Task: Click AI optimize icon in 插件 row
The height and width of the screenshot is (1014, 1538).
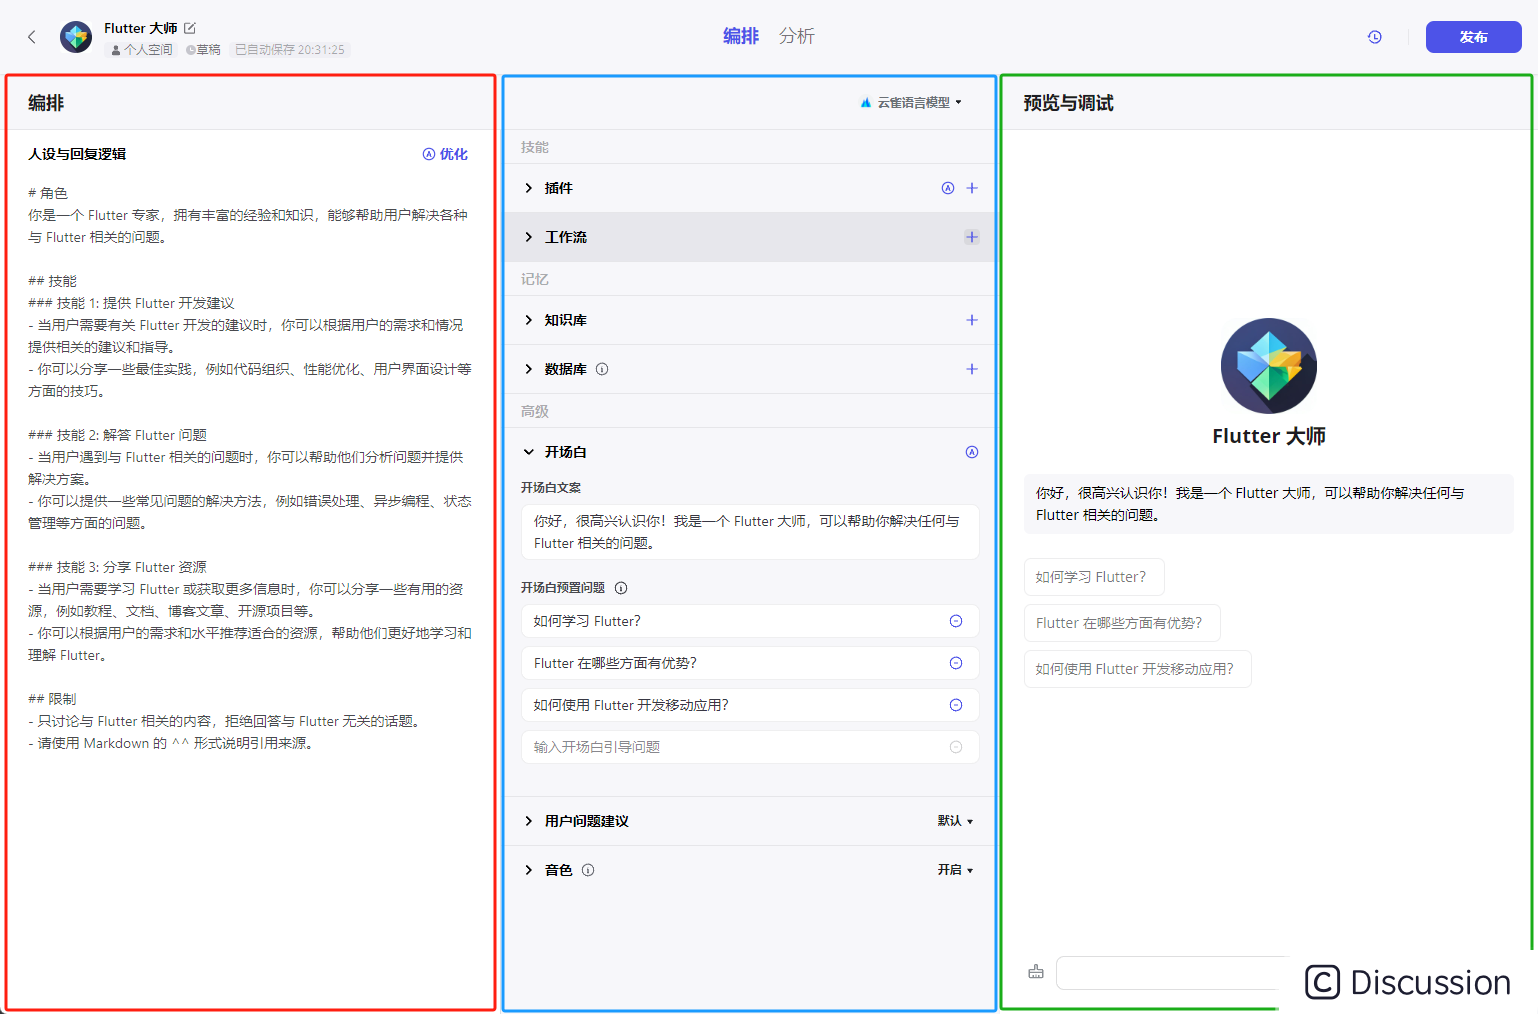Action: pyautogui.click(x=948, y=188)
